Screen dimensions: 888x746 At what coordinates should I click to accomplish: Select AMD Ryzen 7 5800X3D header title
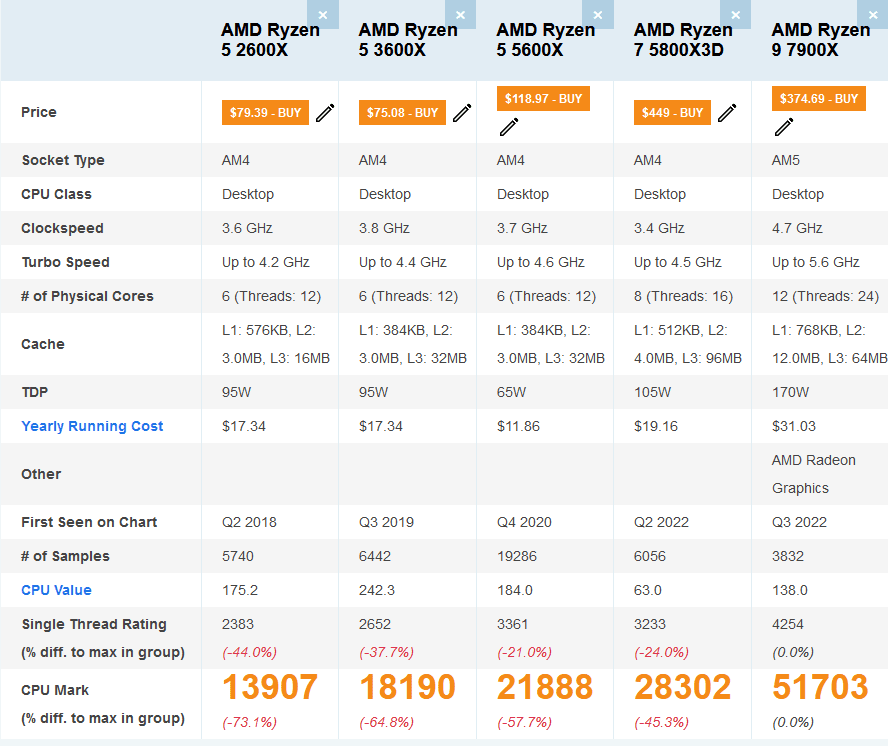684,40
